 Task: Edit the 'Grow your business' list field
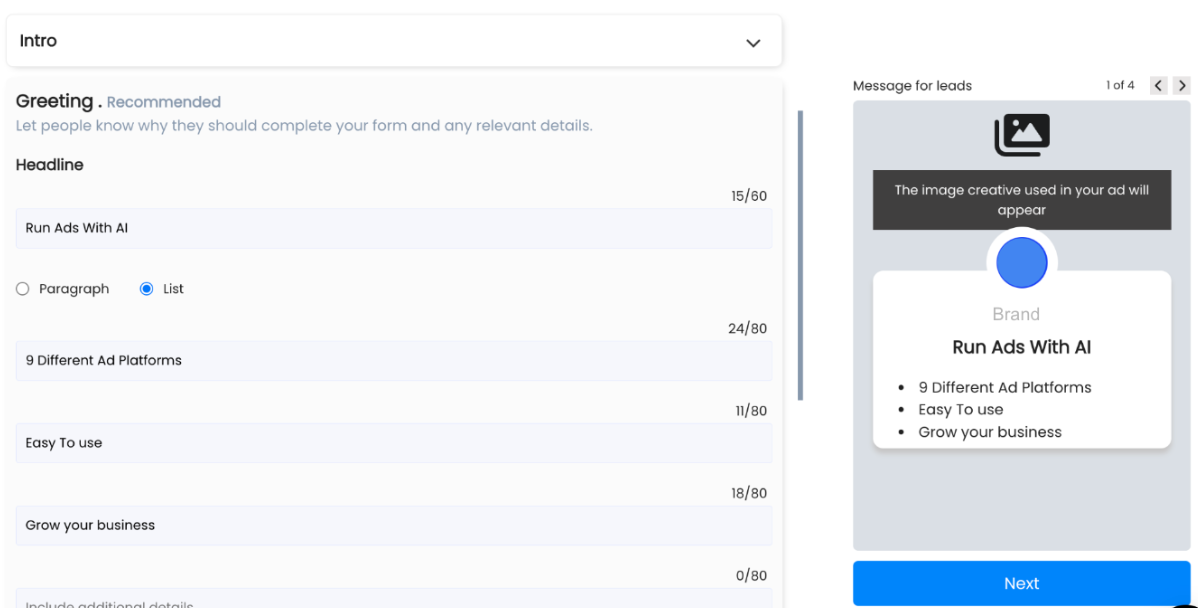tap(393, 525)
